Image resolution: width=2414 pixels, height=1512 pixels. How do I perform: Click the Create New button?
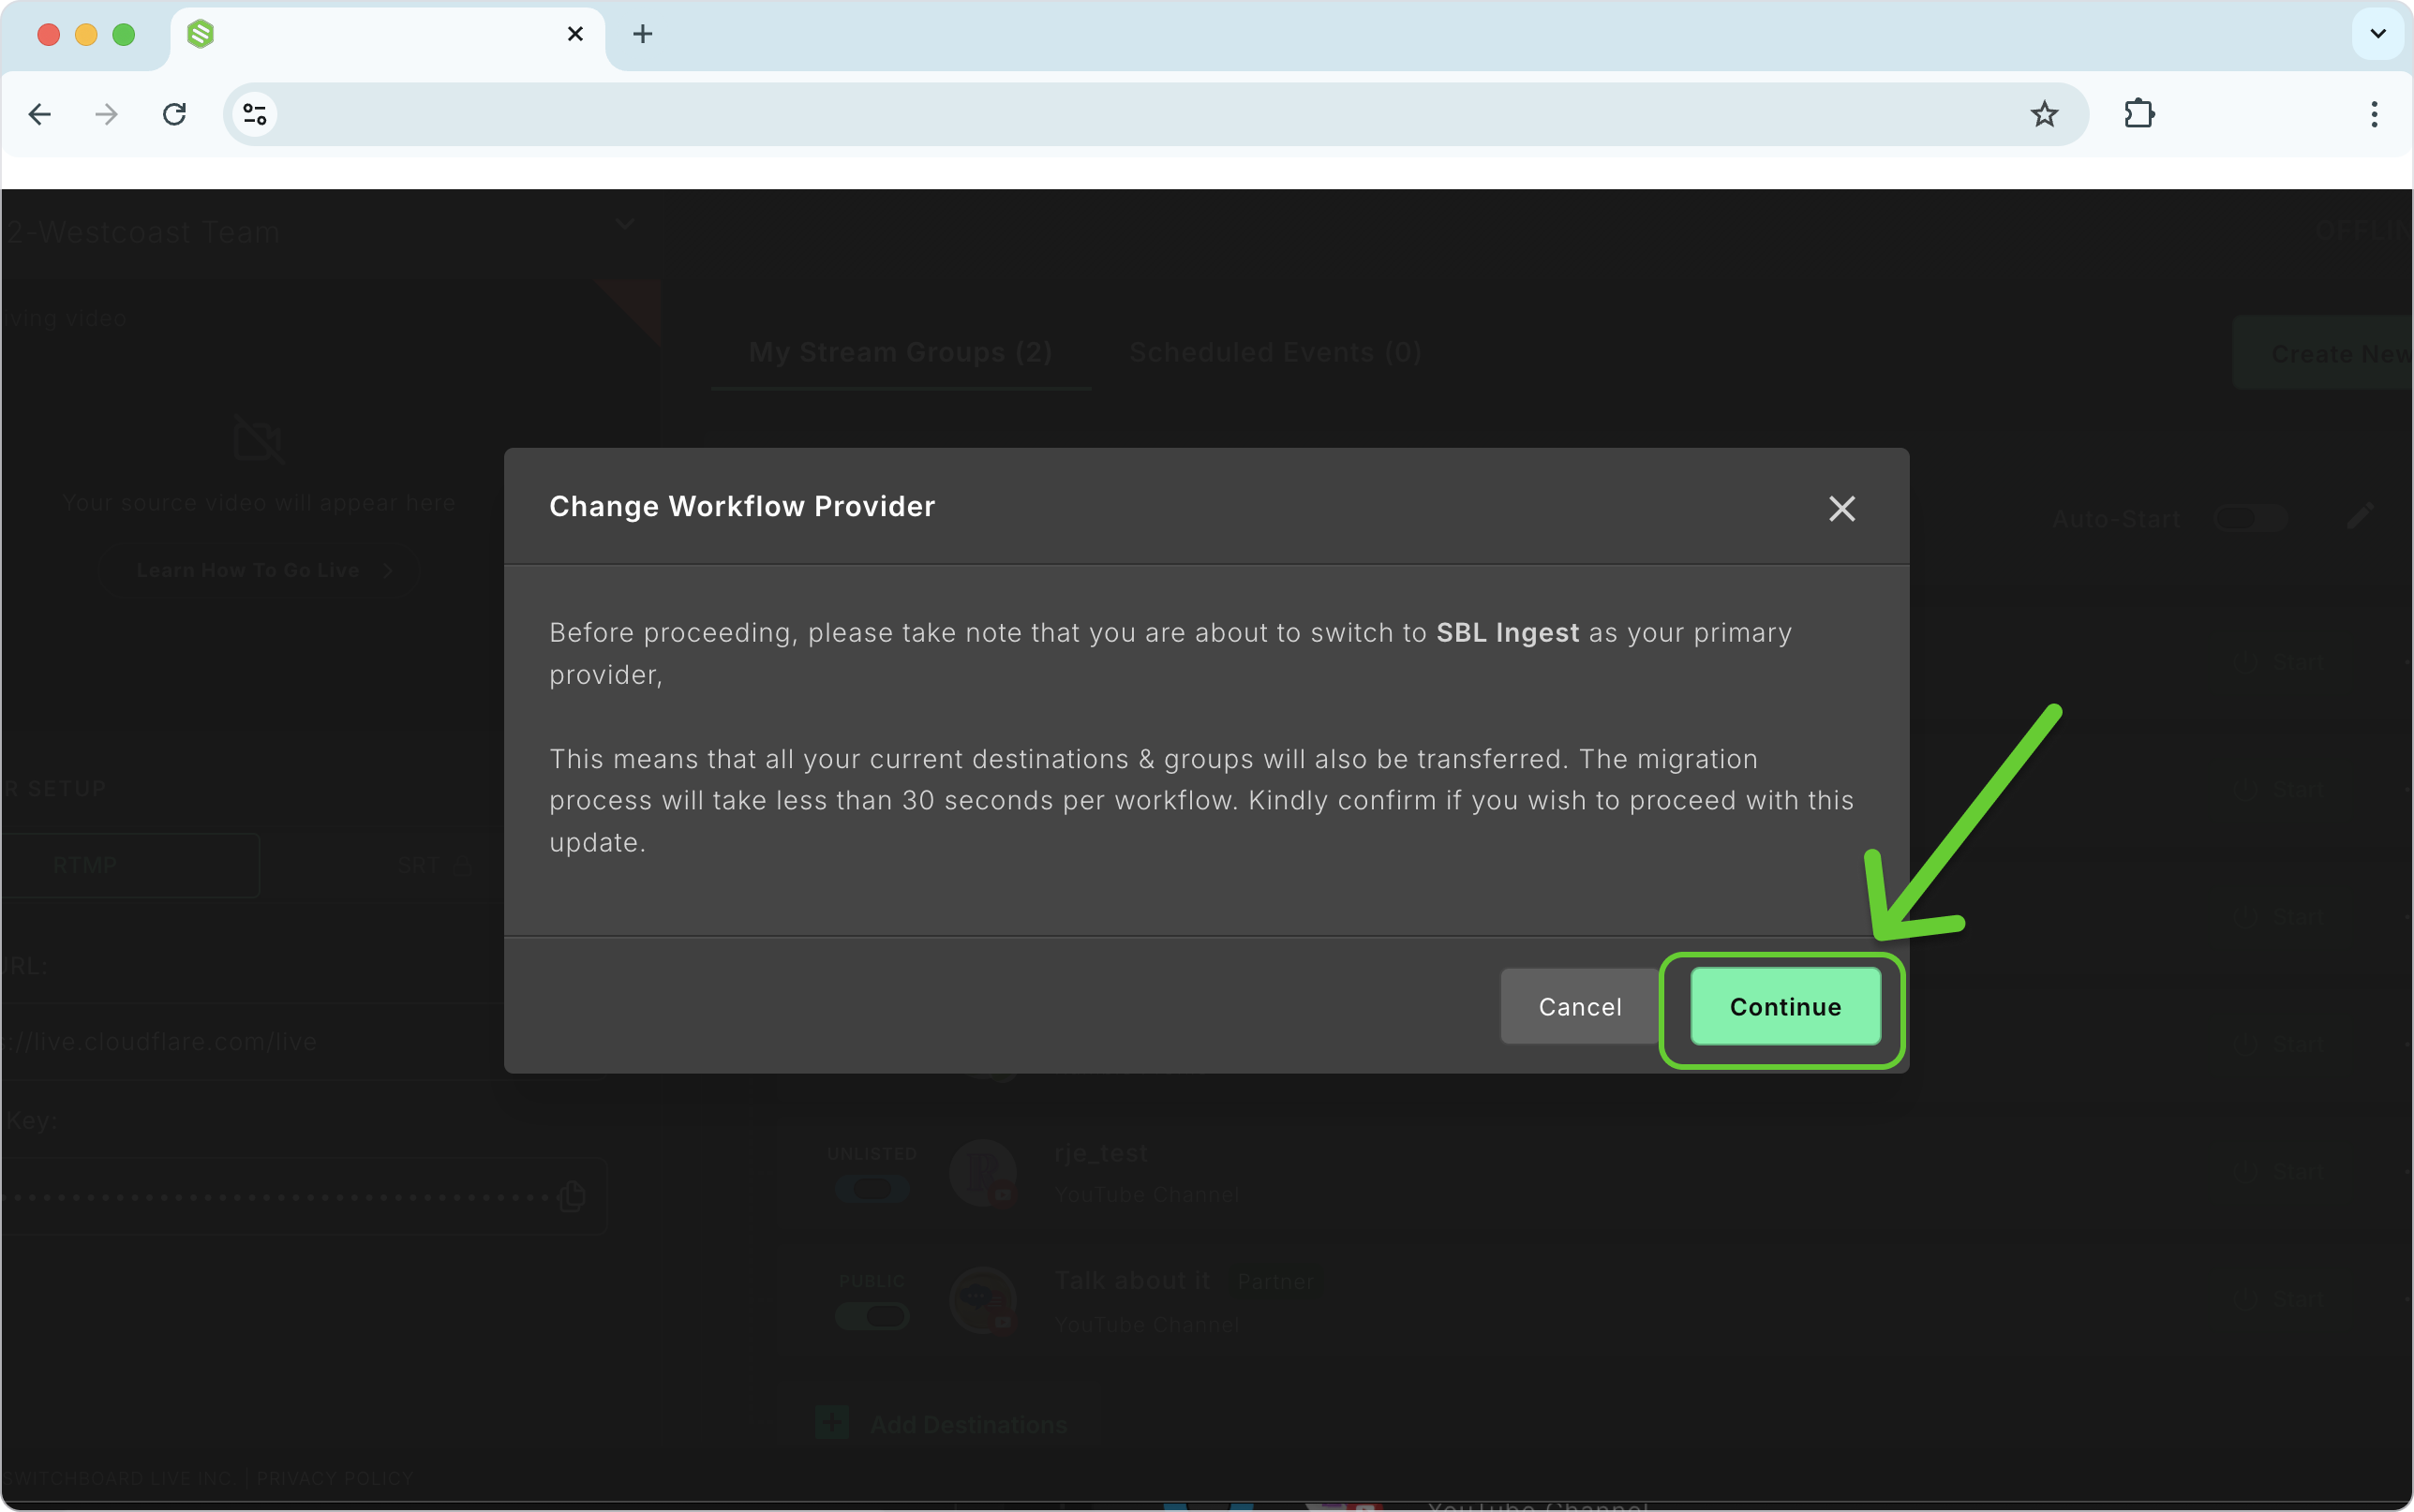tap(2323, 353)
